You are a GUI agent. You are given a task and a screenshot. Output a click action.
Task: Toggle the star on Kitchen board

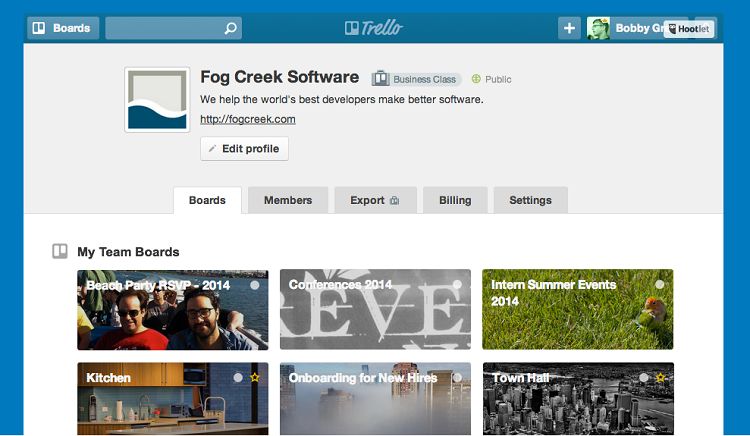point(255,378)
